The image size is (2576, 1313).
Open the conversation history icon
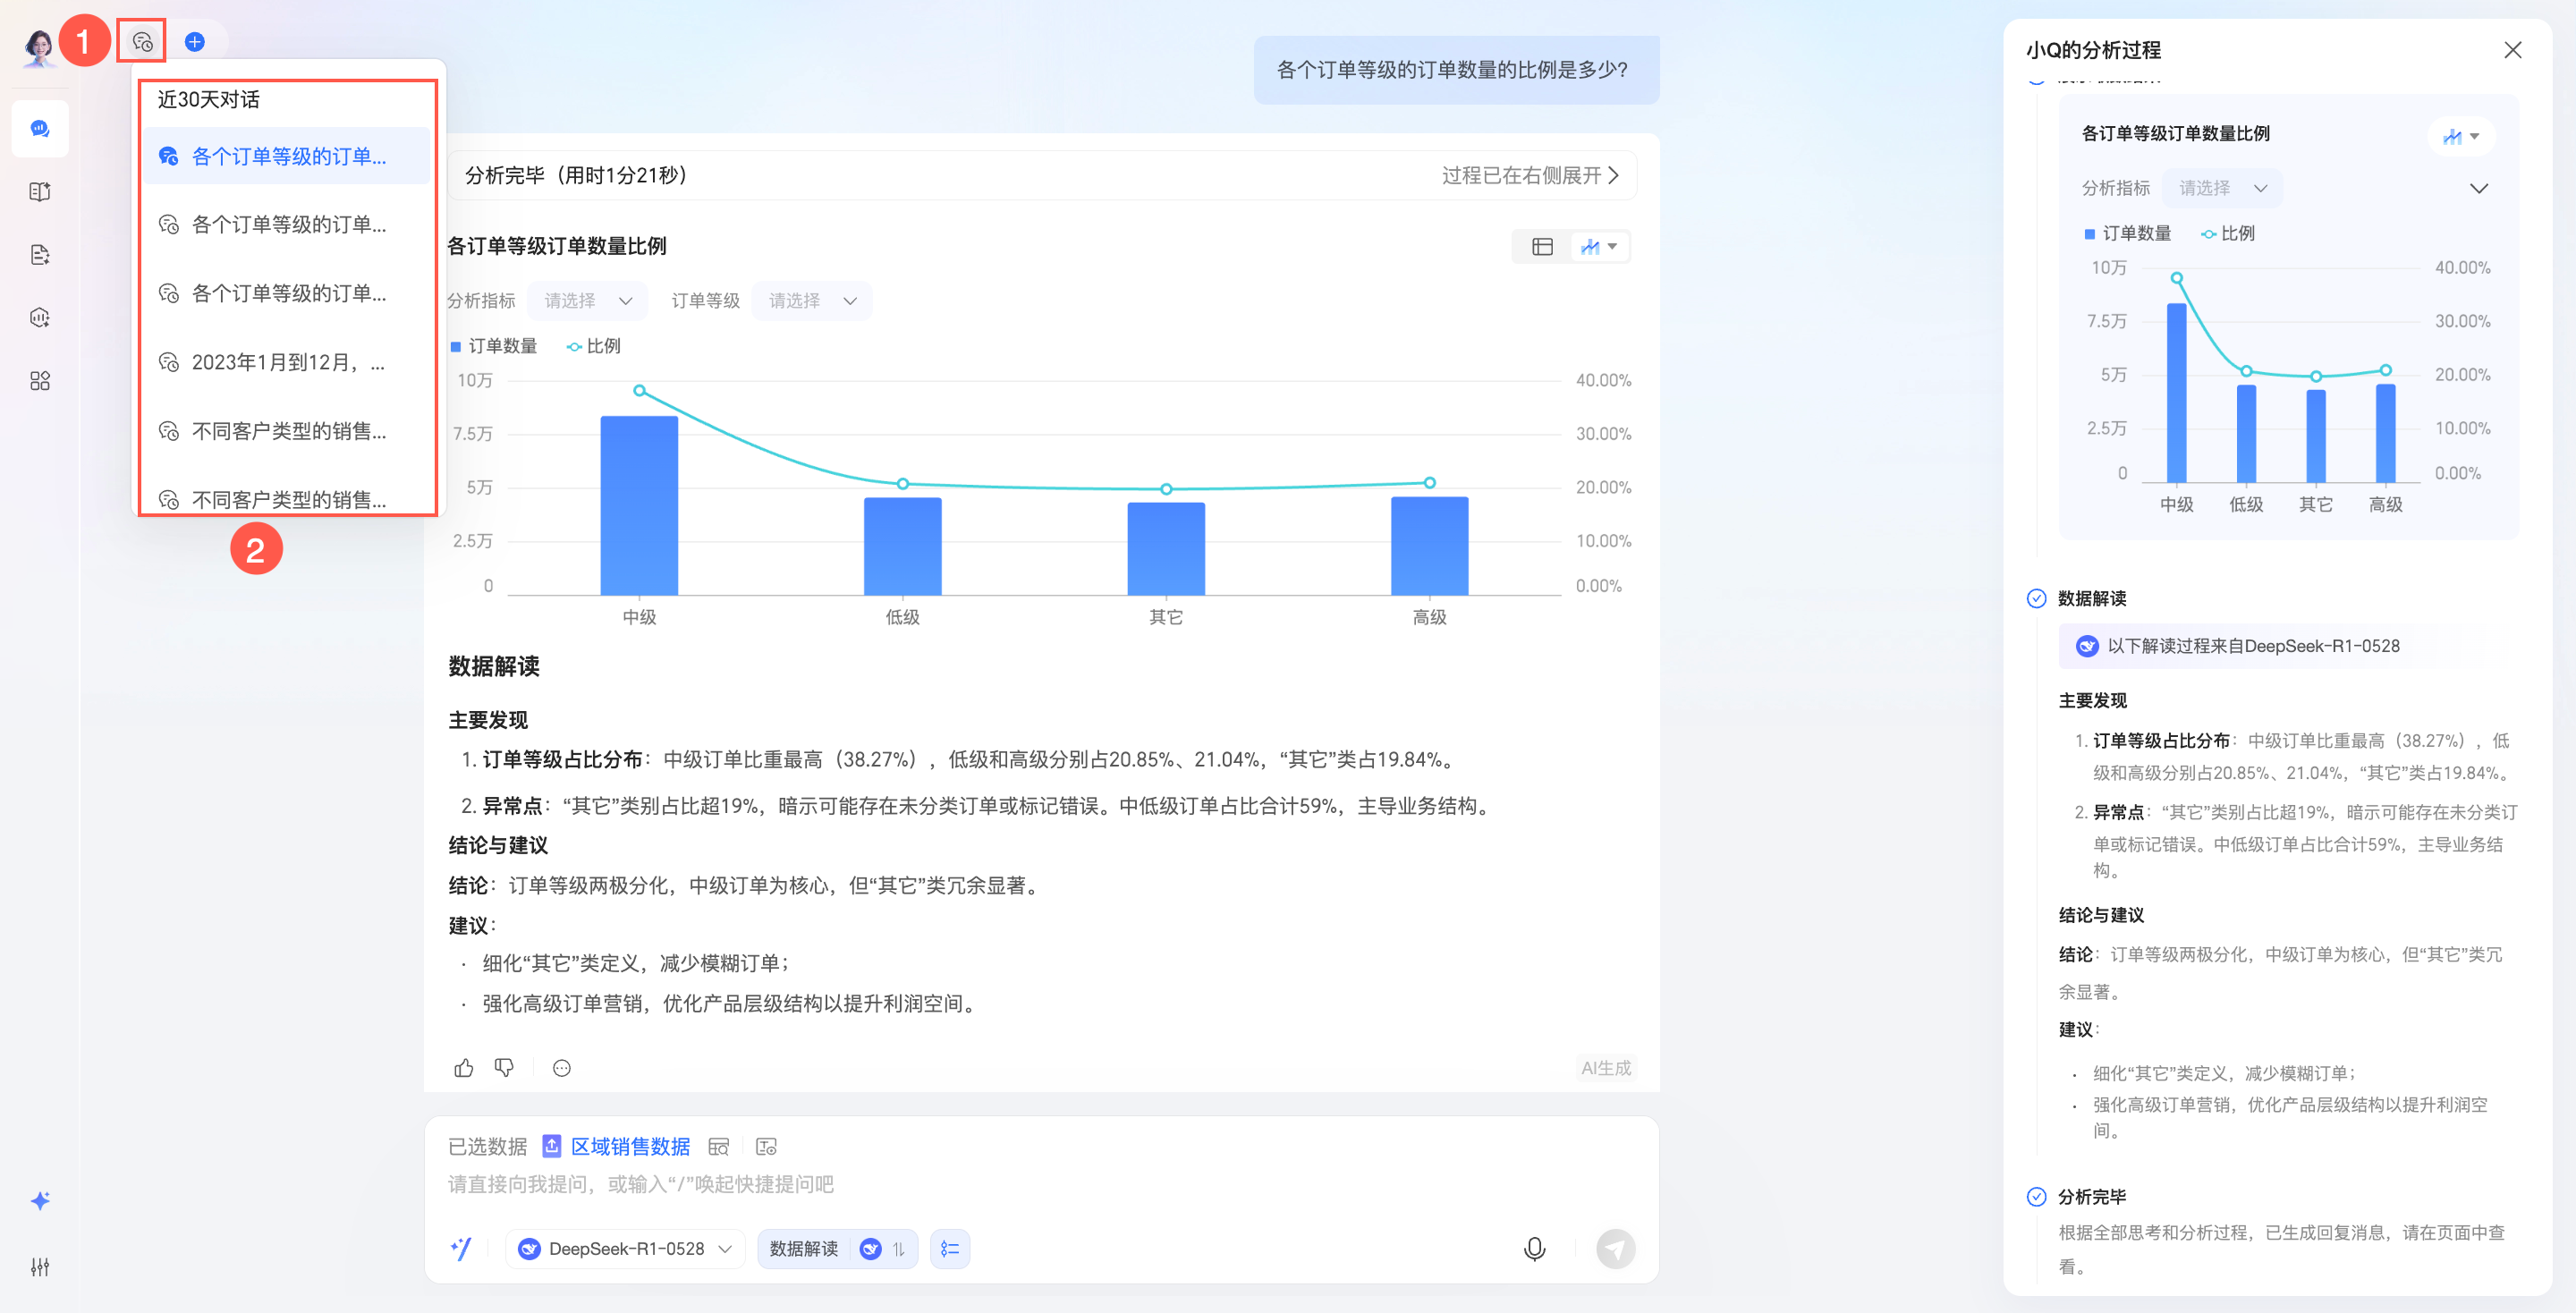coord(142,42)
